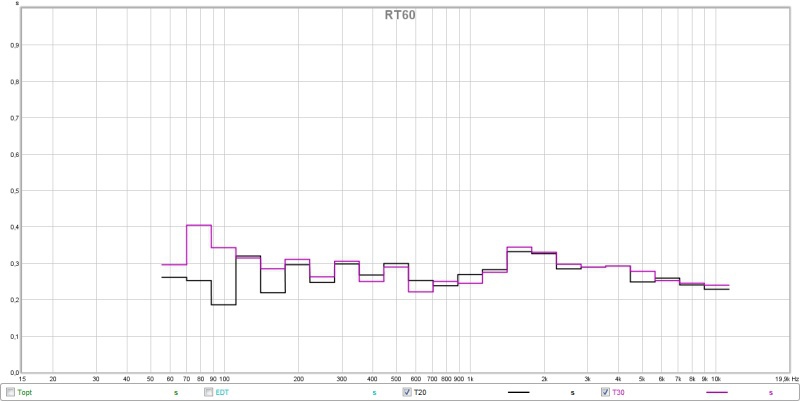The height and width of the screenshot is (402, 800).
Task: Click the 0.9 label on vertical axis
Action: [15, 45]
